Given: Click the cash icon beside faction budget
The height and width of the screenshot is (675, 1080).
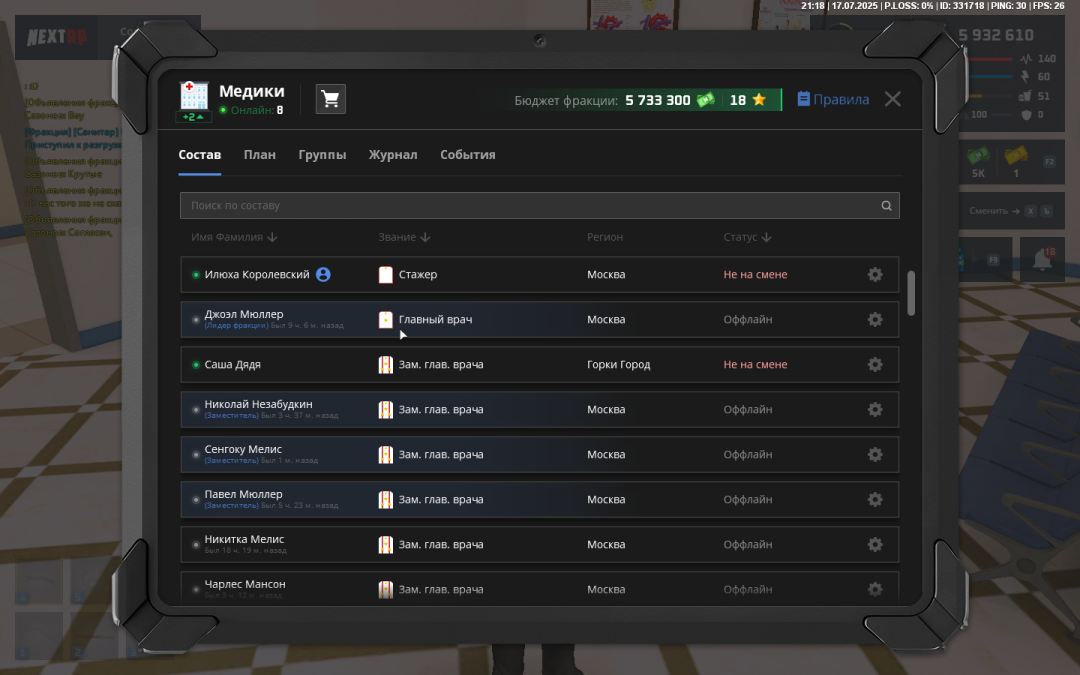Looking at the screenshot, I should tap(705, 100).
